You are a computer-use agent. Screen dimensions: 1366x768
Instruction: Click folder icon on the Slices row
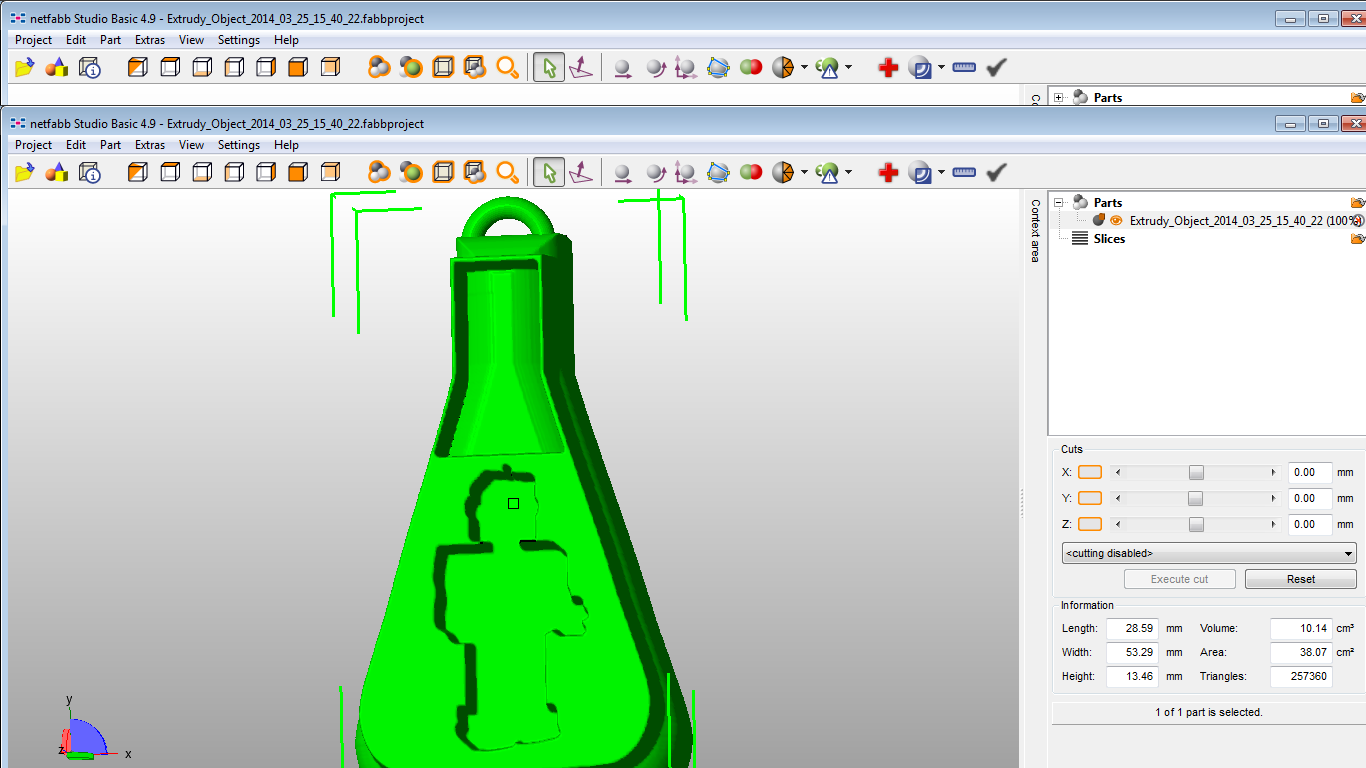pyautogui.click(x=1357, y=238)
